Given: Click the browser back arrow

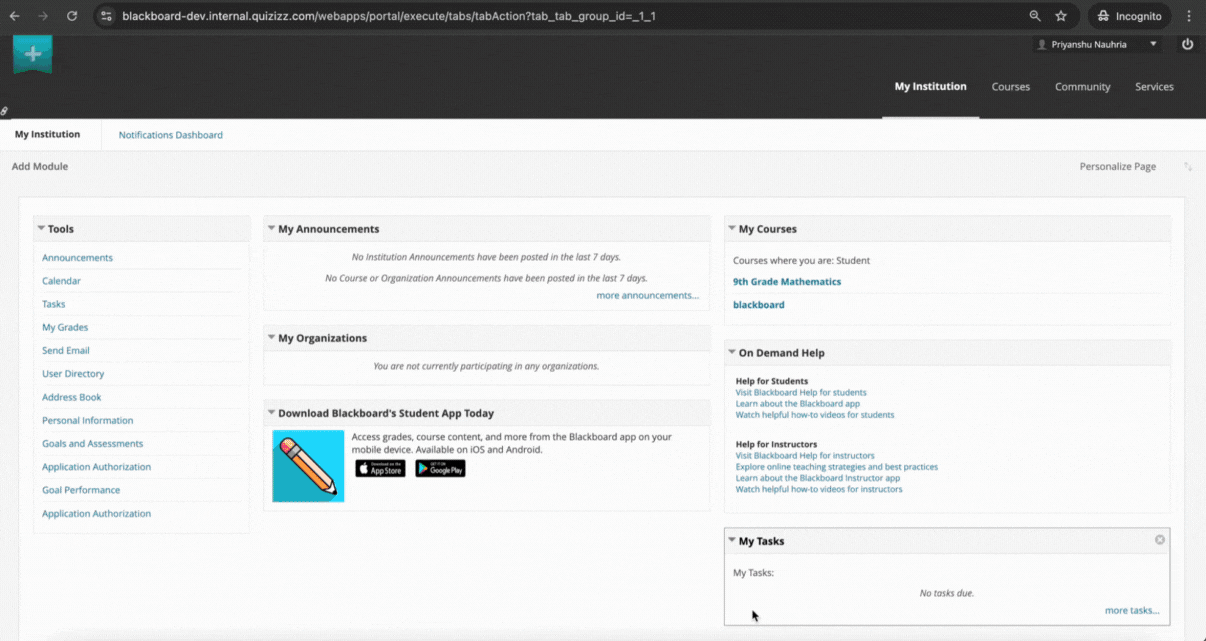Looking at the screenshot, I should [14, 16].
